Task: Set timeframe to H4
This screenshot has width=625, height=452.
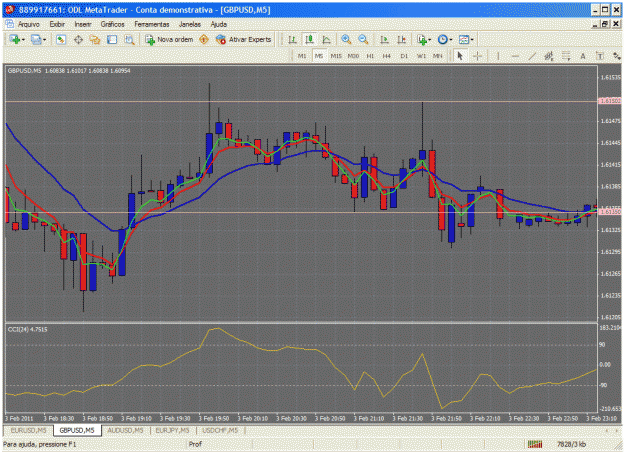Action: pos(387,56)
